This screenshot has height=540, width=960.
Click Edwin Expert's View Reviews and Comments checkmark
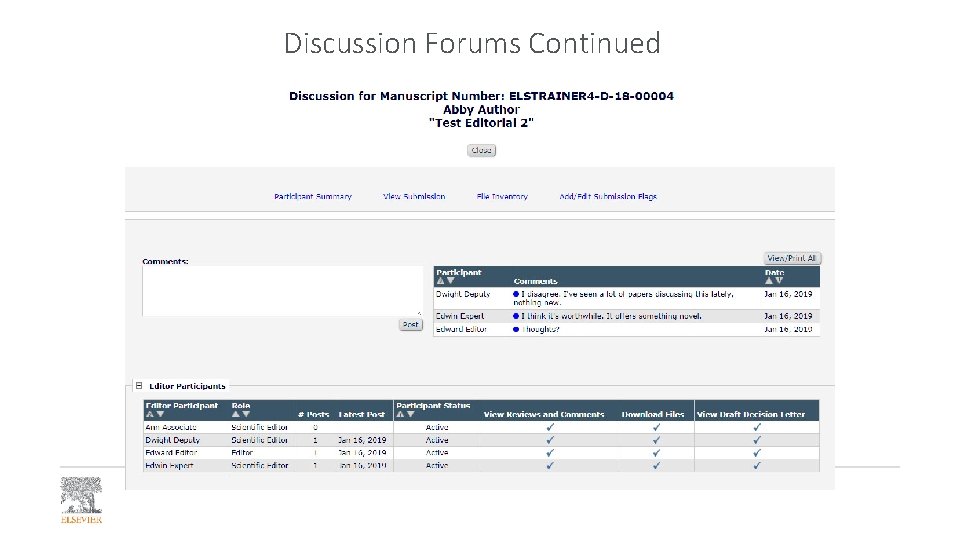(550, 465)
